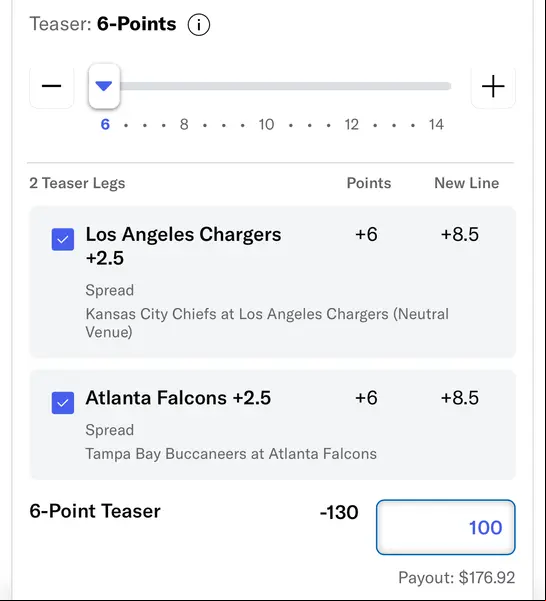Click the wager amount field showing 100
The height and width of the screenshot is (601, 546).
pyautogui.click(x=446, y=527)
